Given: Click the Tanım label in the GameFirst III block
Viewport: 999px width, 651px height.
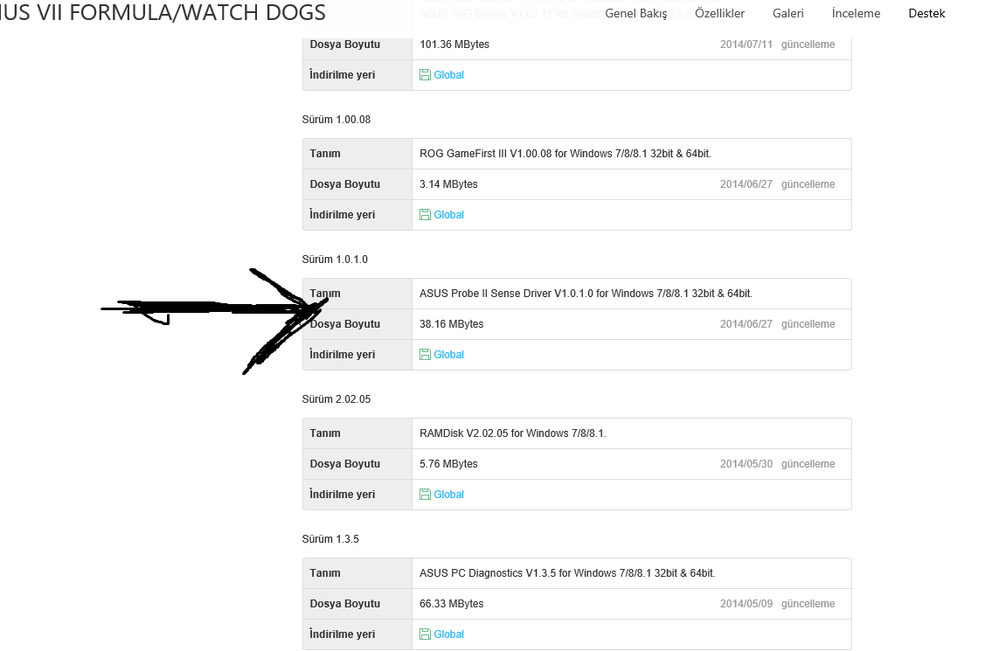Looking at the screenshot, I should tap(325, 154).
